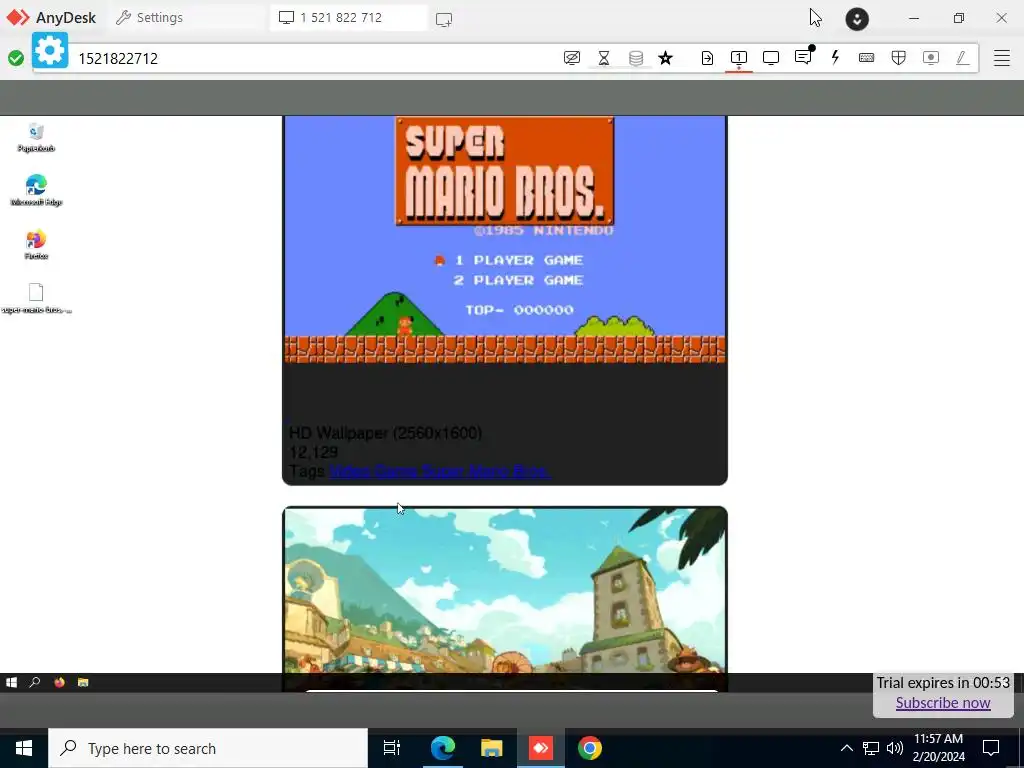
Task: Open local Windows Start menu
Action: [x=24, y=748]
